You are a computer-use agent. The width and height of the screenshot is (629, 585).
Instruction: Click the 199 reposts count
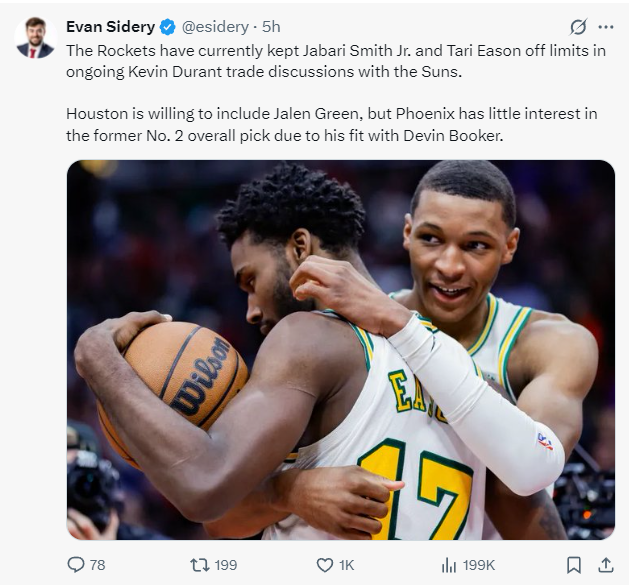pyautogui.click(x=226, y=565)
